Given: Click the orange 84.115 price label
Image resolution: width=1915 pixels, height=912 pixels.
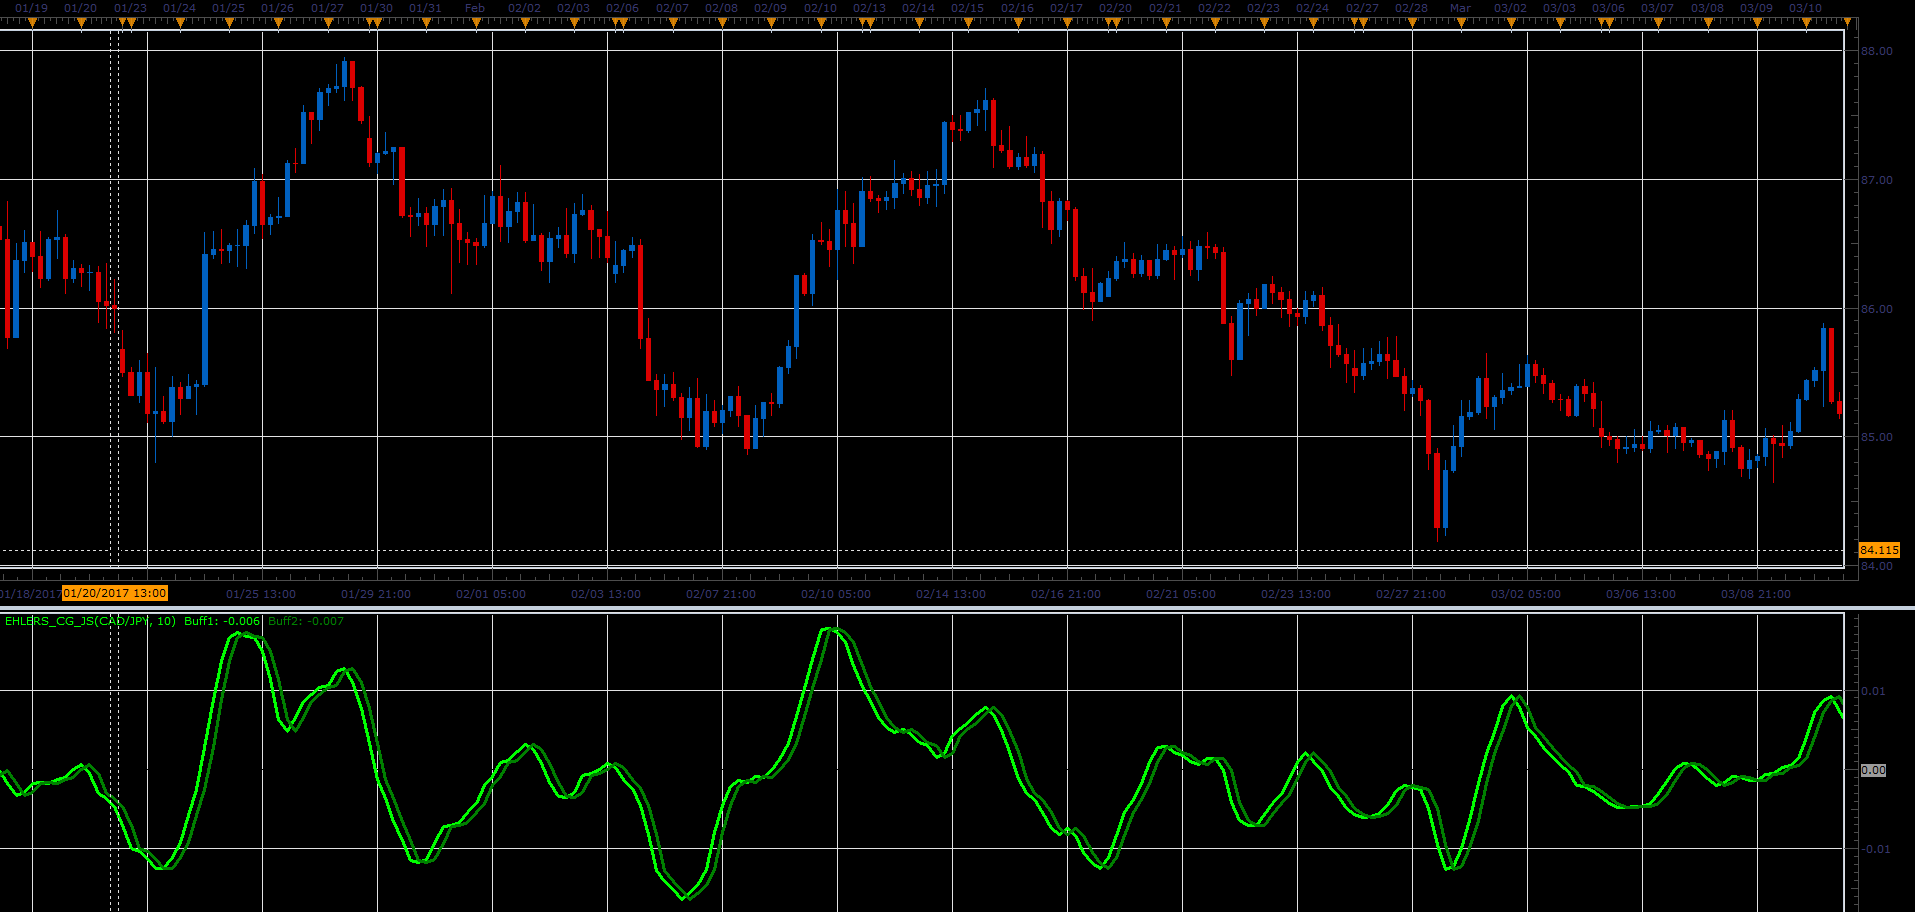Looking at the screenshot, I should [x=1879, y=550].
